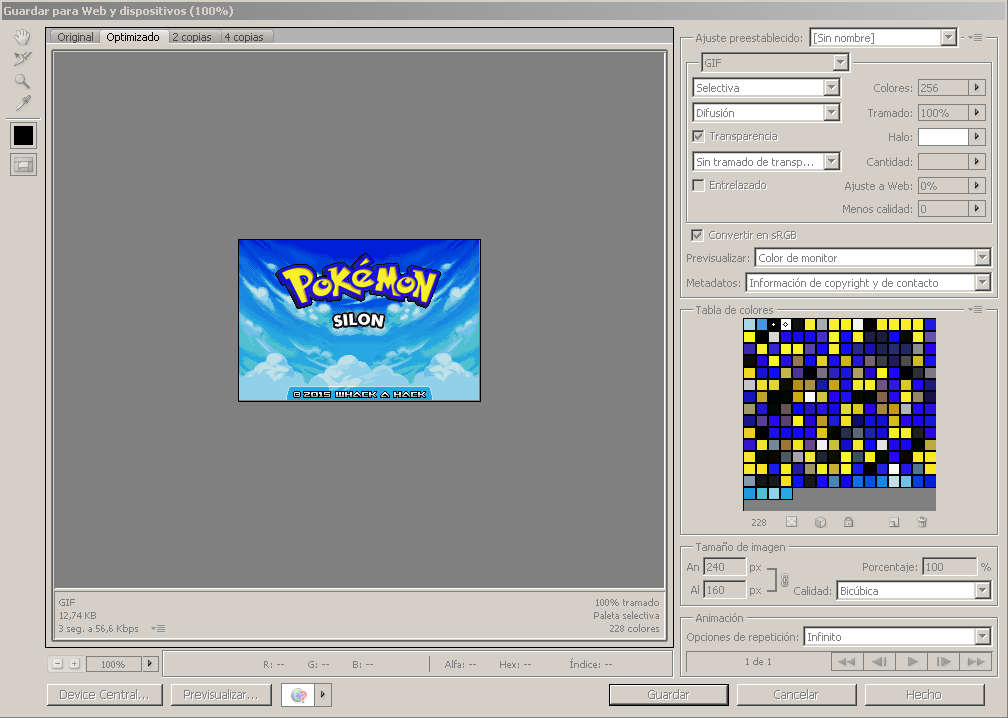This screenshot has width=1008, height=718.
Task: Click the Hecho button
Action: (x=924, y=695)
